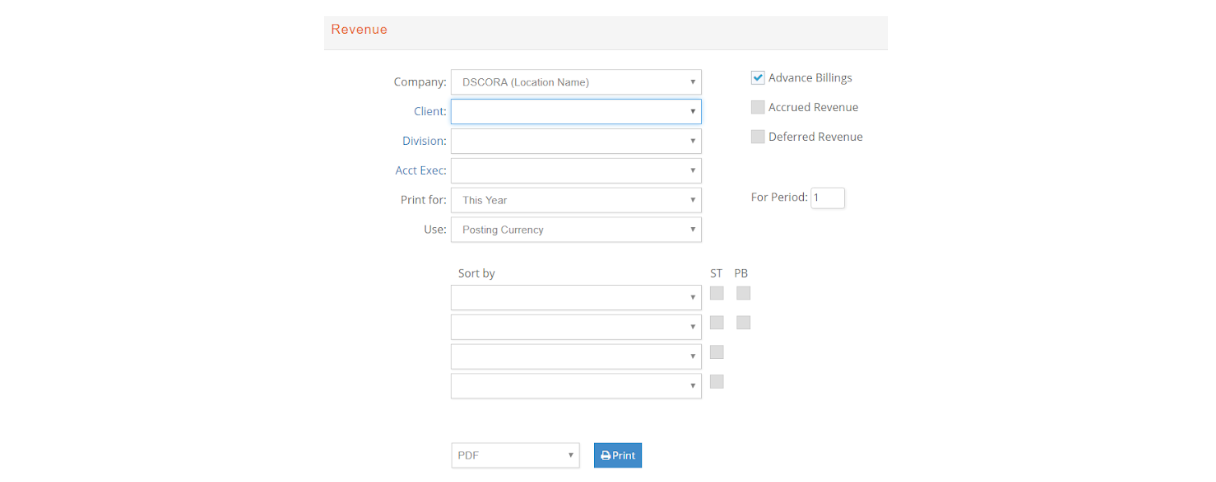This screenshot has height=482, width=1216.
Task: Tick the ST checkbox on fourth sort row
Action: 717,381
